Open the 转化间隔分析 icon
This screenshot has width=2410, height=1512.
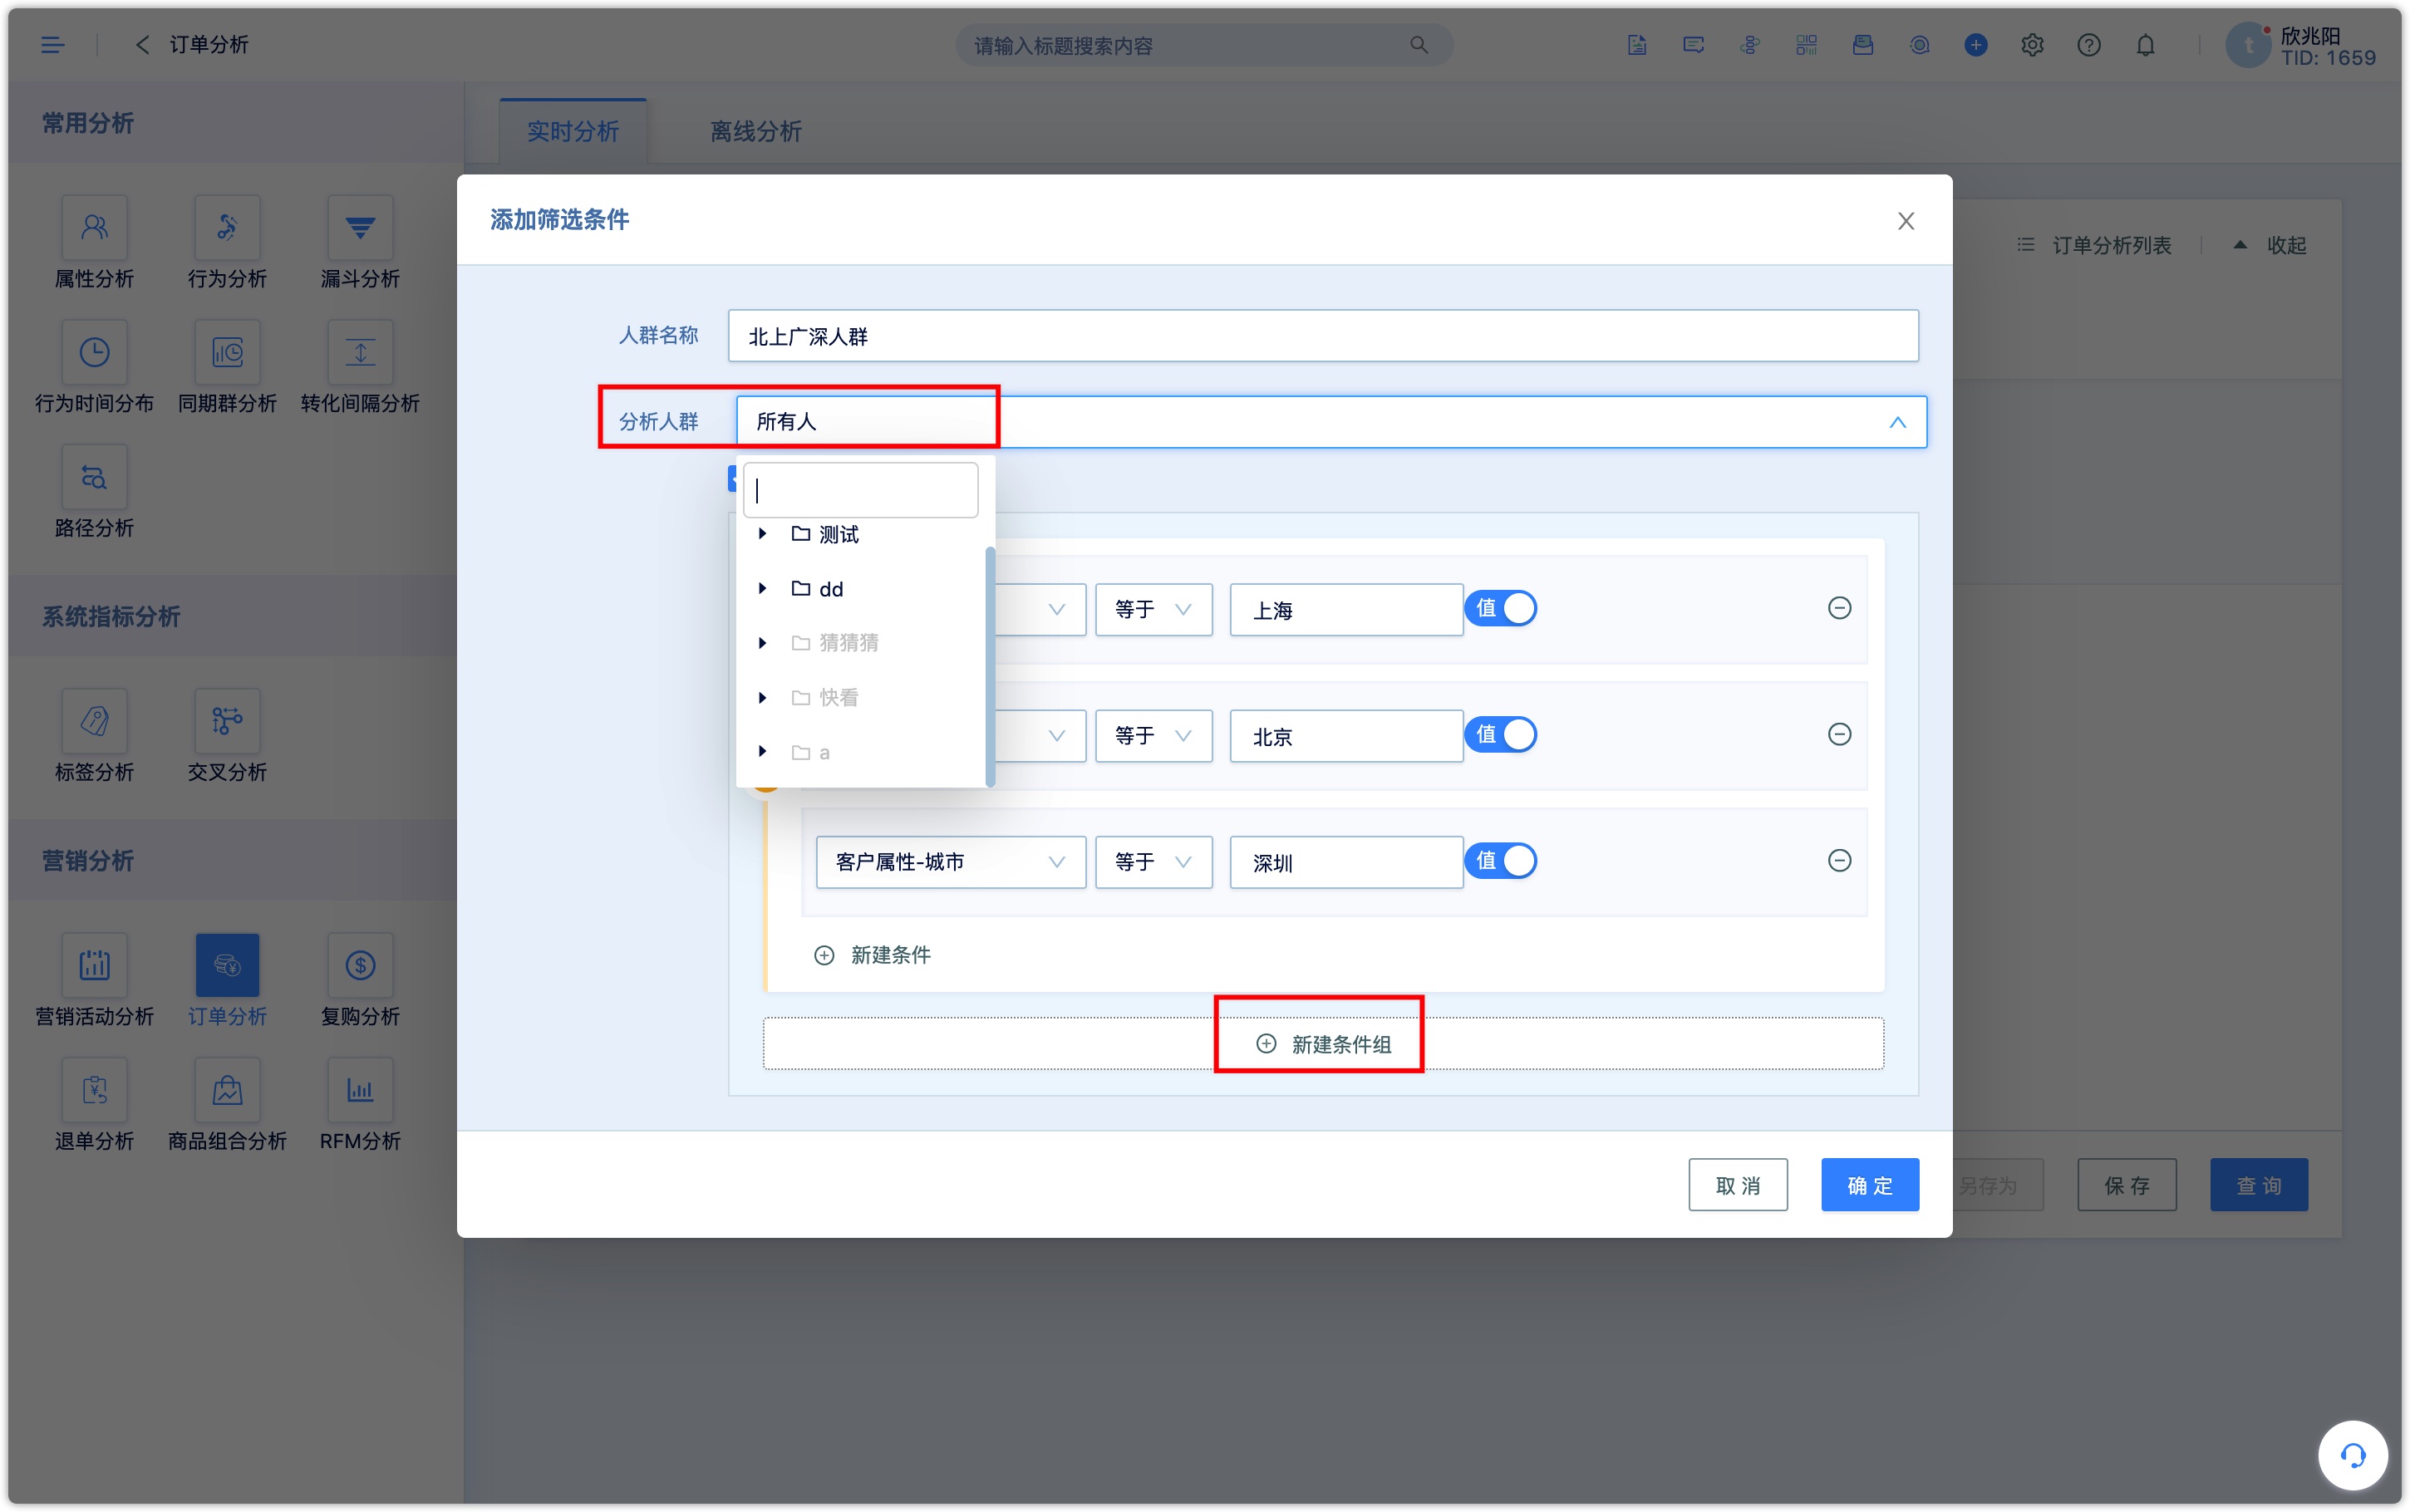tap(360, 352)
